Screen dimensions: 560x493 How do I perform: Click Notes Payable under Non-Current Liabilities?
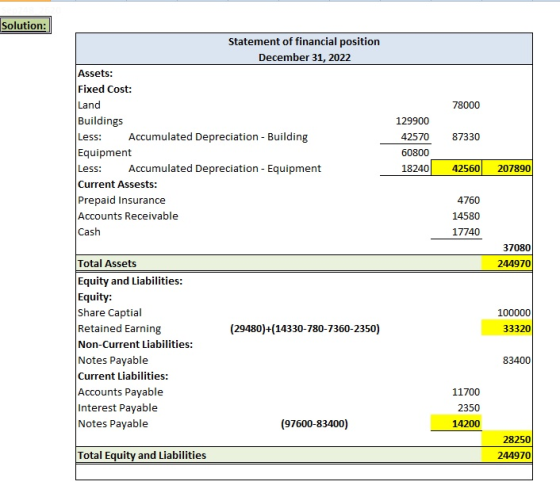click(113, 360)
